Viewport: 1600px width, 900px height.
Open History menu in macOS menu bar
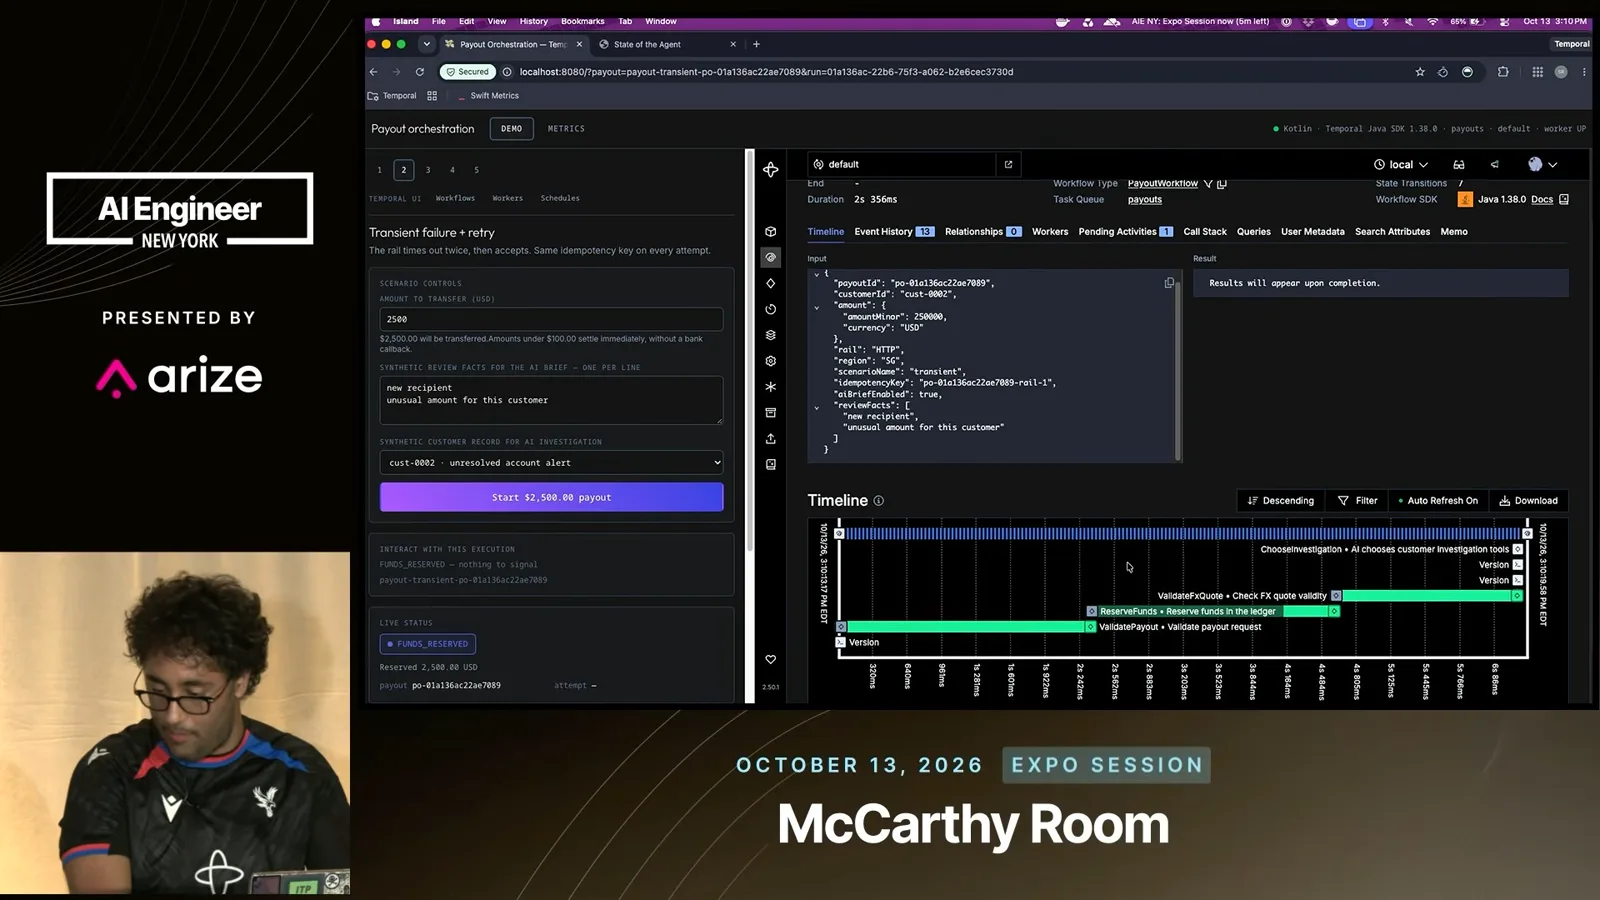533,21
